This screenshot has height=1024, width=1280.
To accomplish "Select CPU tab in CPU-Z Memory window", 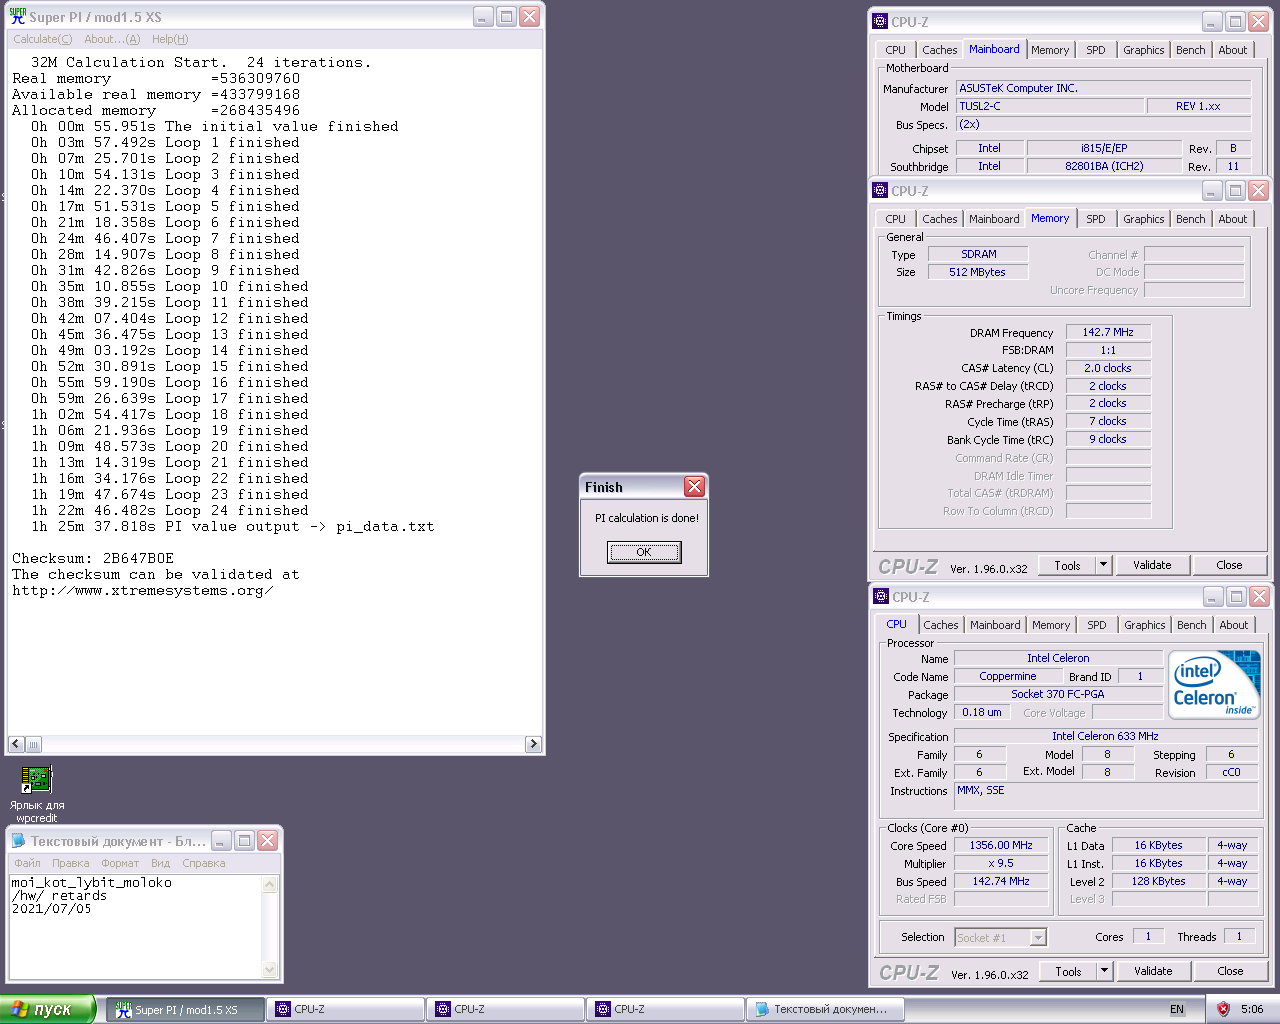I will tap(895, 219).
